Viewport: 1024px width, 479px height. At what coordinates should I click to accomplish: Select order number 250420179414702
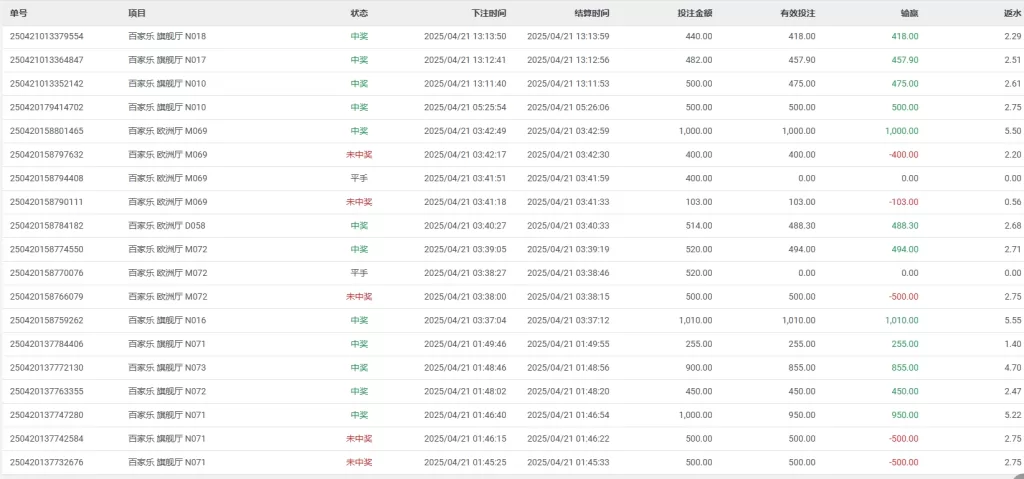[46, 107]
